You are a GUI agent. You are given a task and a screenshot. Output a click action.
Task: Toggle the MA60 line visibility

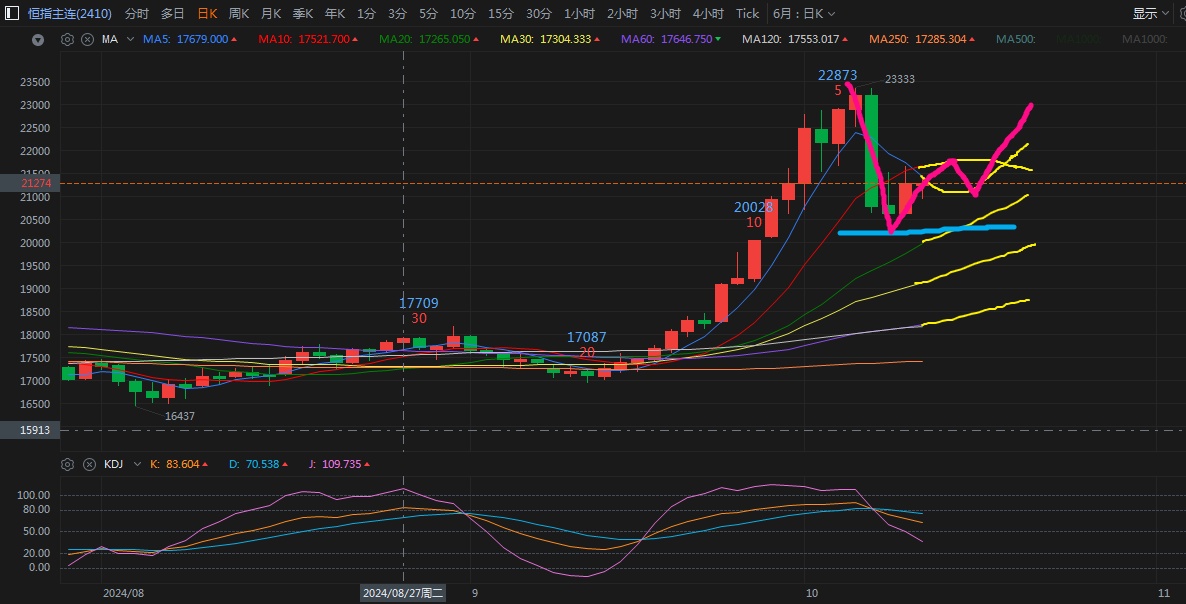[x=666, y=39]
